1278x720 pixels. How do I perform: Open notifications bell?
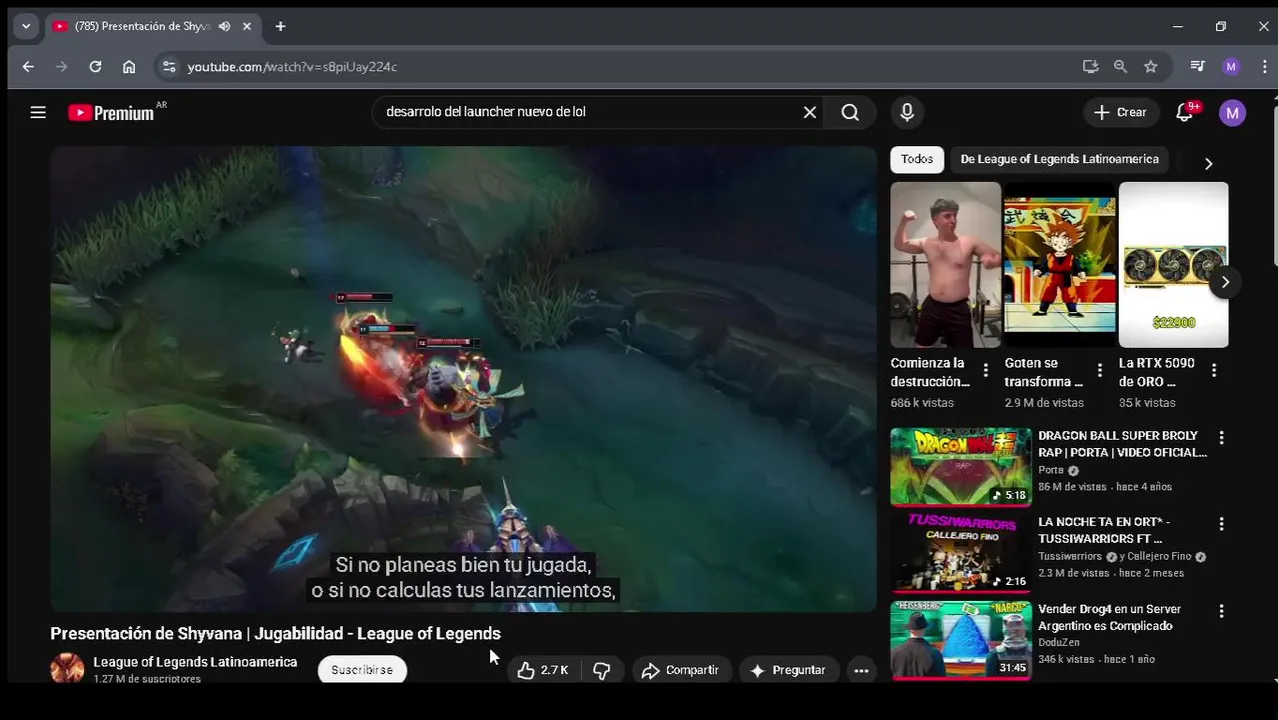click(1185, 112)
